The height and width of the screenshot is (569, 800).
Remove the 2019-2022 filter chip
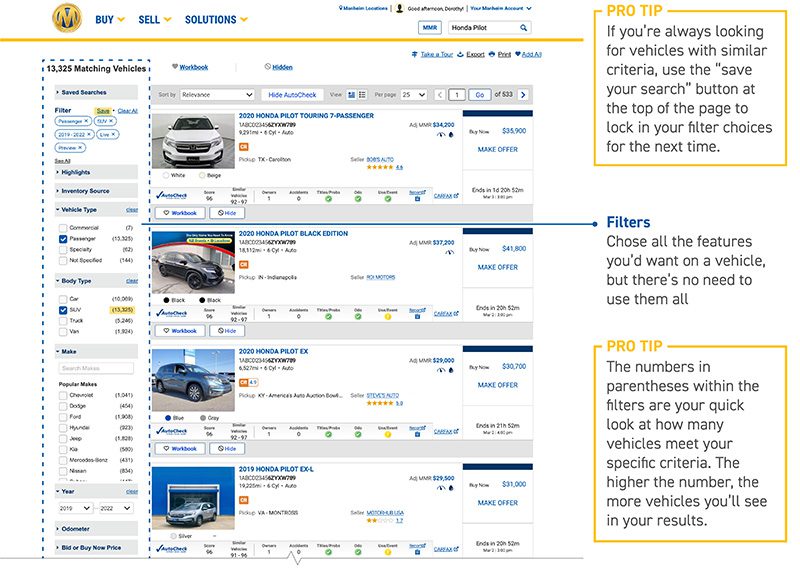[89, 134]
